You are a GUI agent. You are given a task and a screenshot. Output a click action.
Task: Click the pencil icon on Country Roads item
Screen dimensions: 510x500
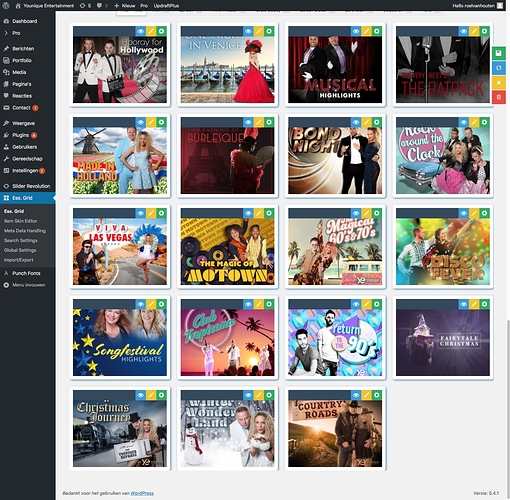(x=366, y=395)
